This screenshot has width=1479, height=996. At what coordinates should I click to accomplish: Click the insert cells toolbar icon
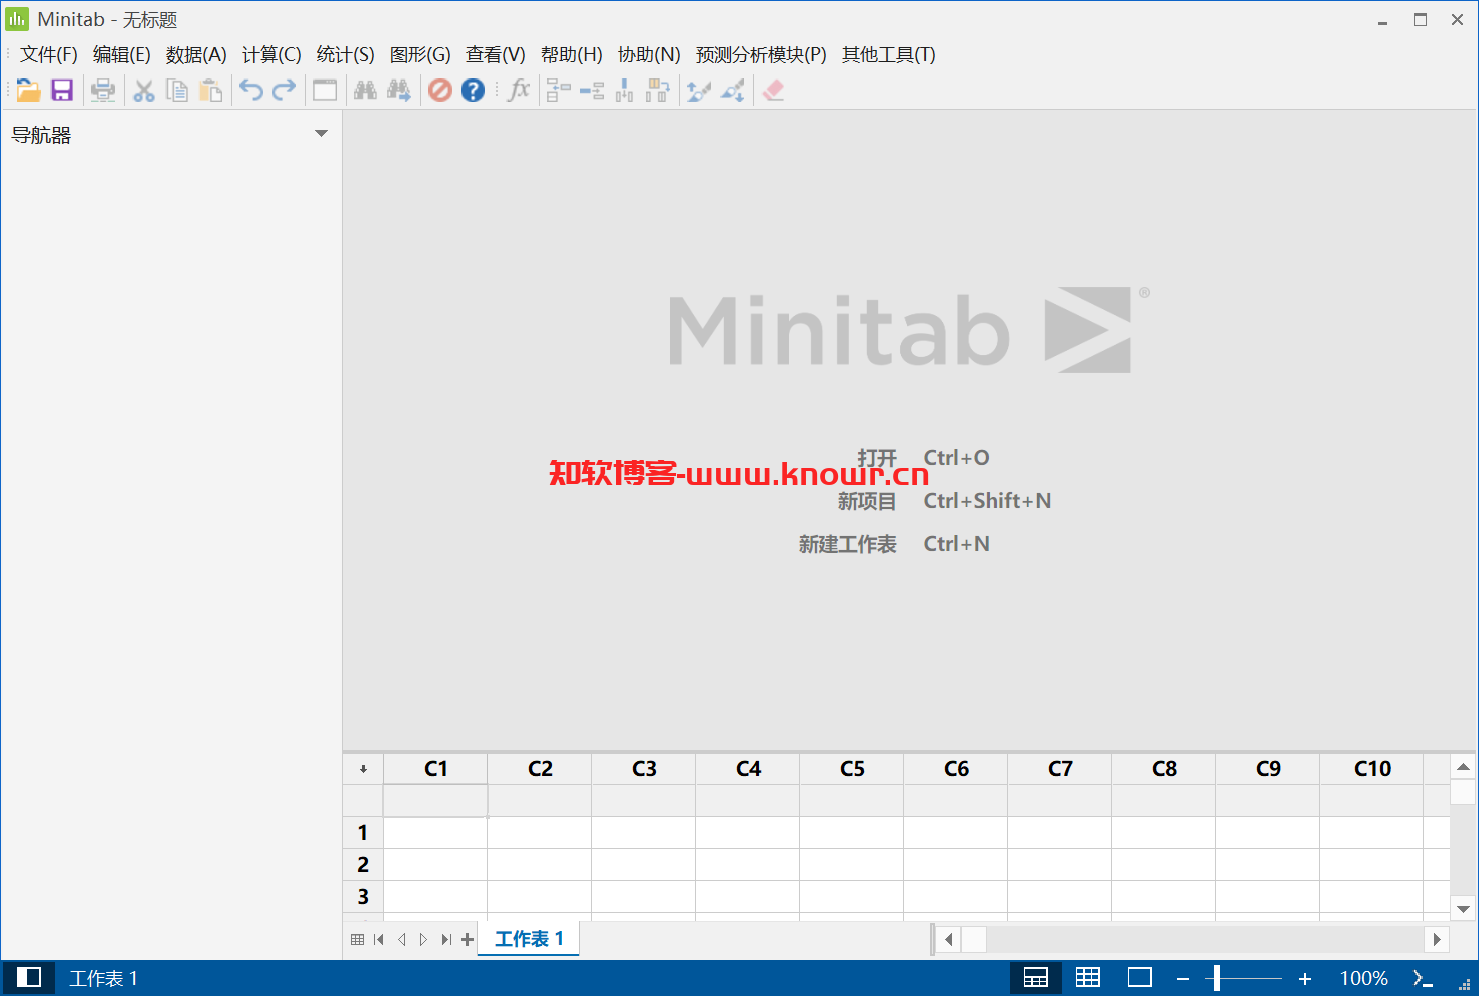tap(559, 90)
